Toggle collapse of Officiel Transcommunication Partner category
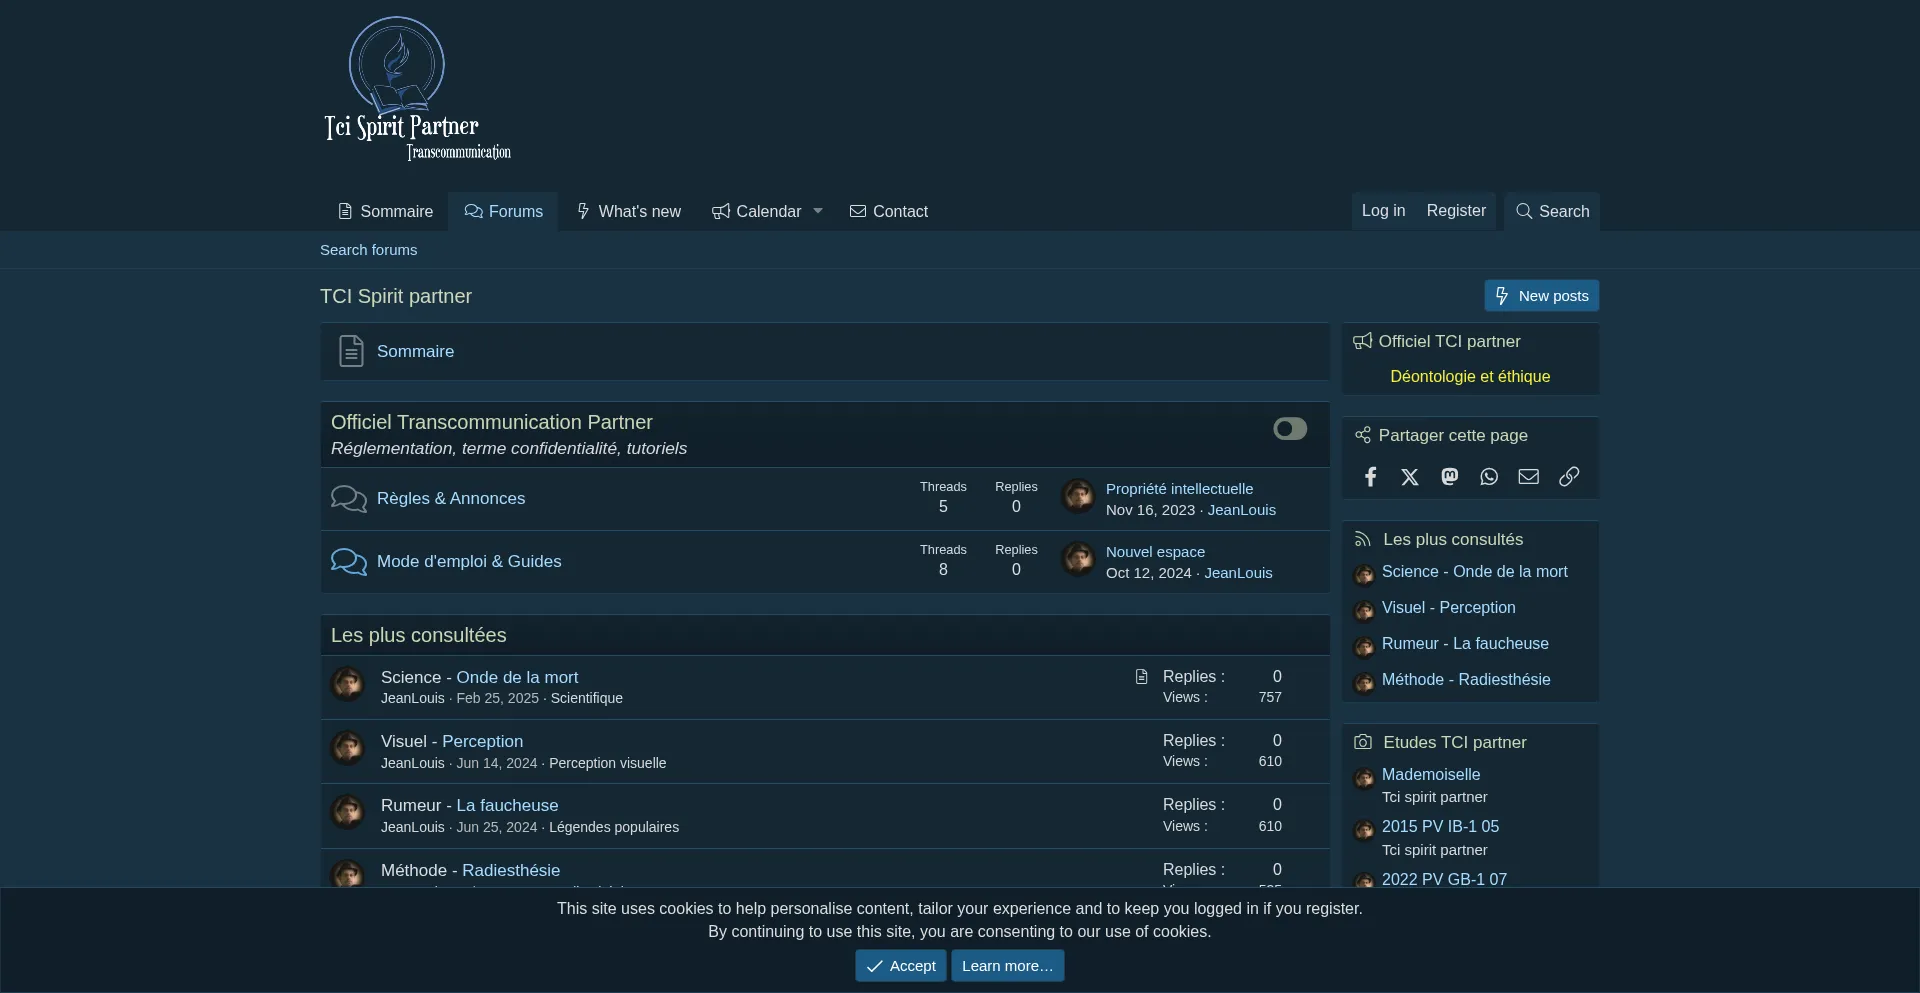Viewport: 1920px width, 993px height. coord(1290,429)
